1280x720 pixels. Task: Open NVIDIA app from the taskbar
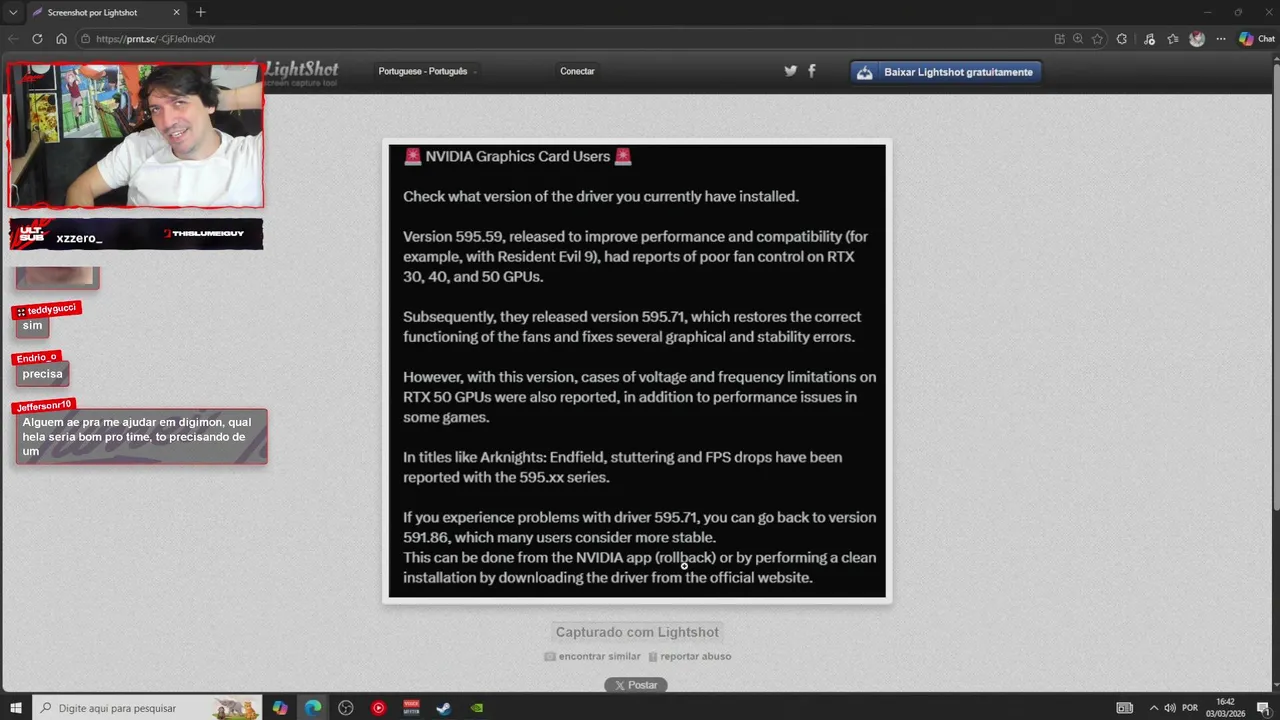(x=477, y=708)
